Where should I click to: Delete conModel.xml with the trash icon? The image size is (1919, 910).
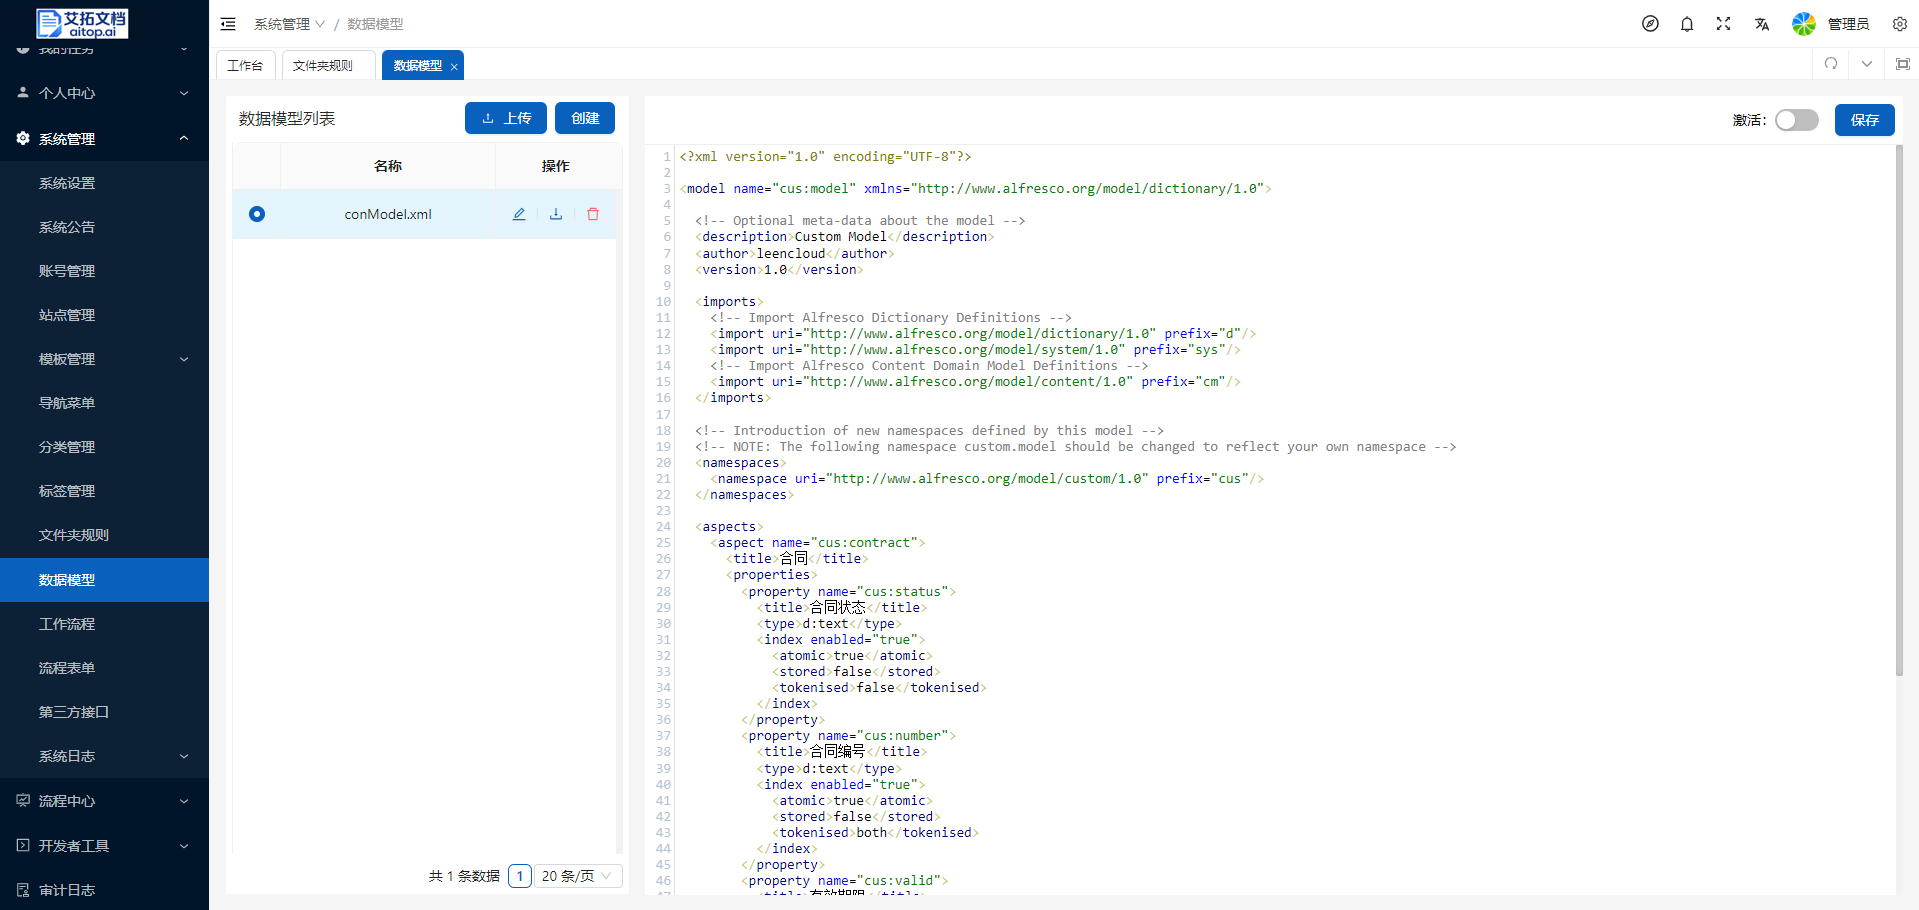point(593,214)
